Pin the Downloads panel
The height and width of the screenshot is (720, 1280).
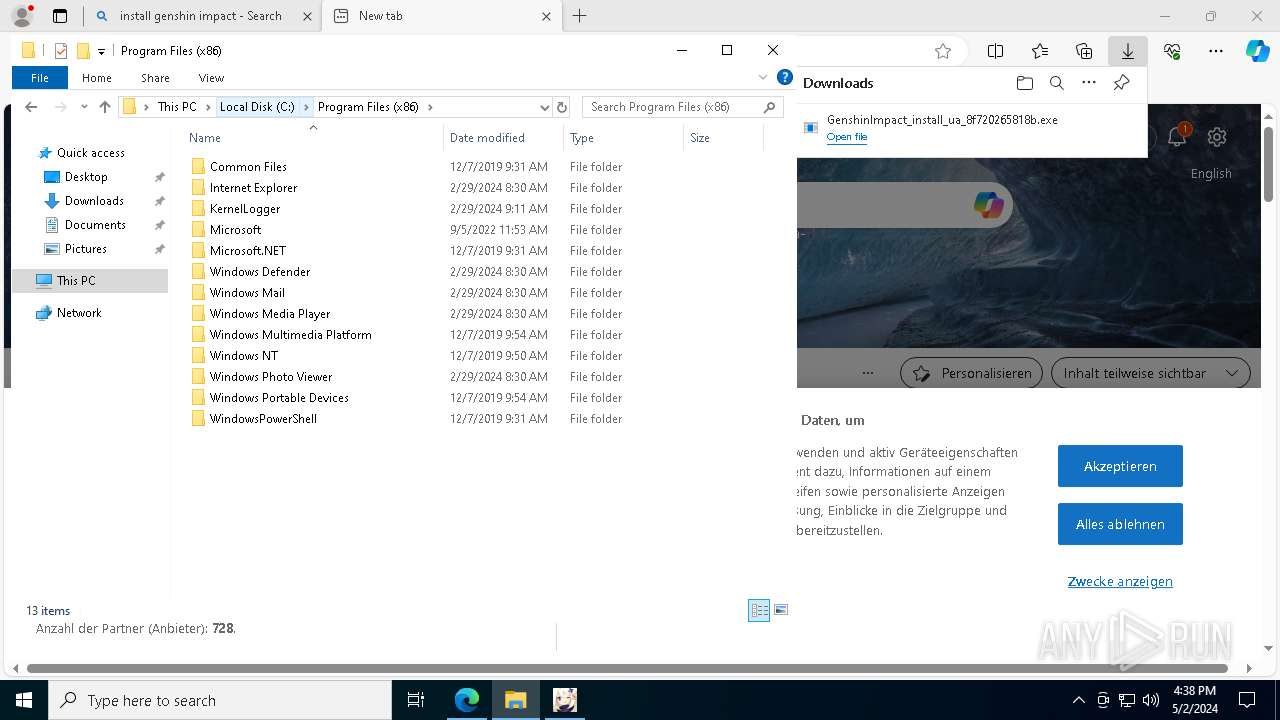pos(1121,83)
